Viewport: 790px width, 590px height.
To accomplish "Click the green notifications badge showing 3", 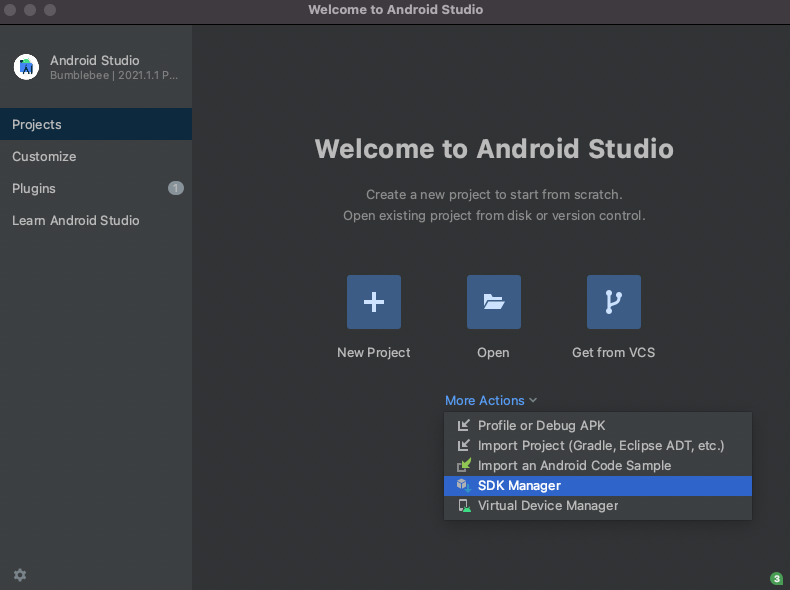I will pos(776,578).
